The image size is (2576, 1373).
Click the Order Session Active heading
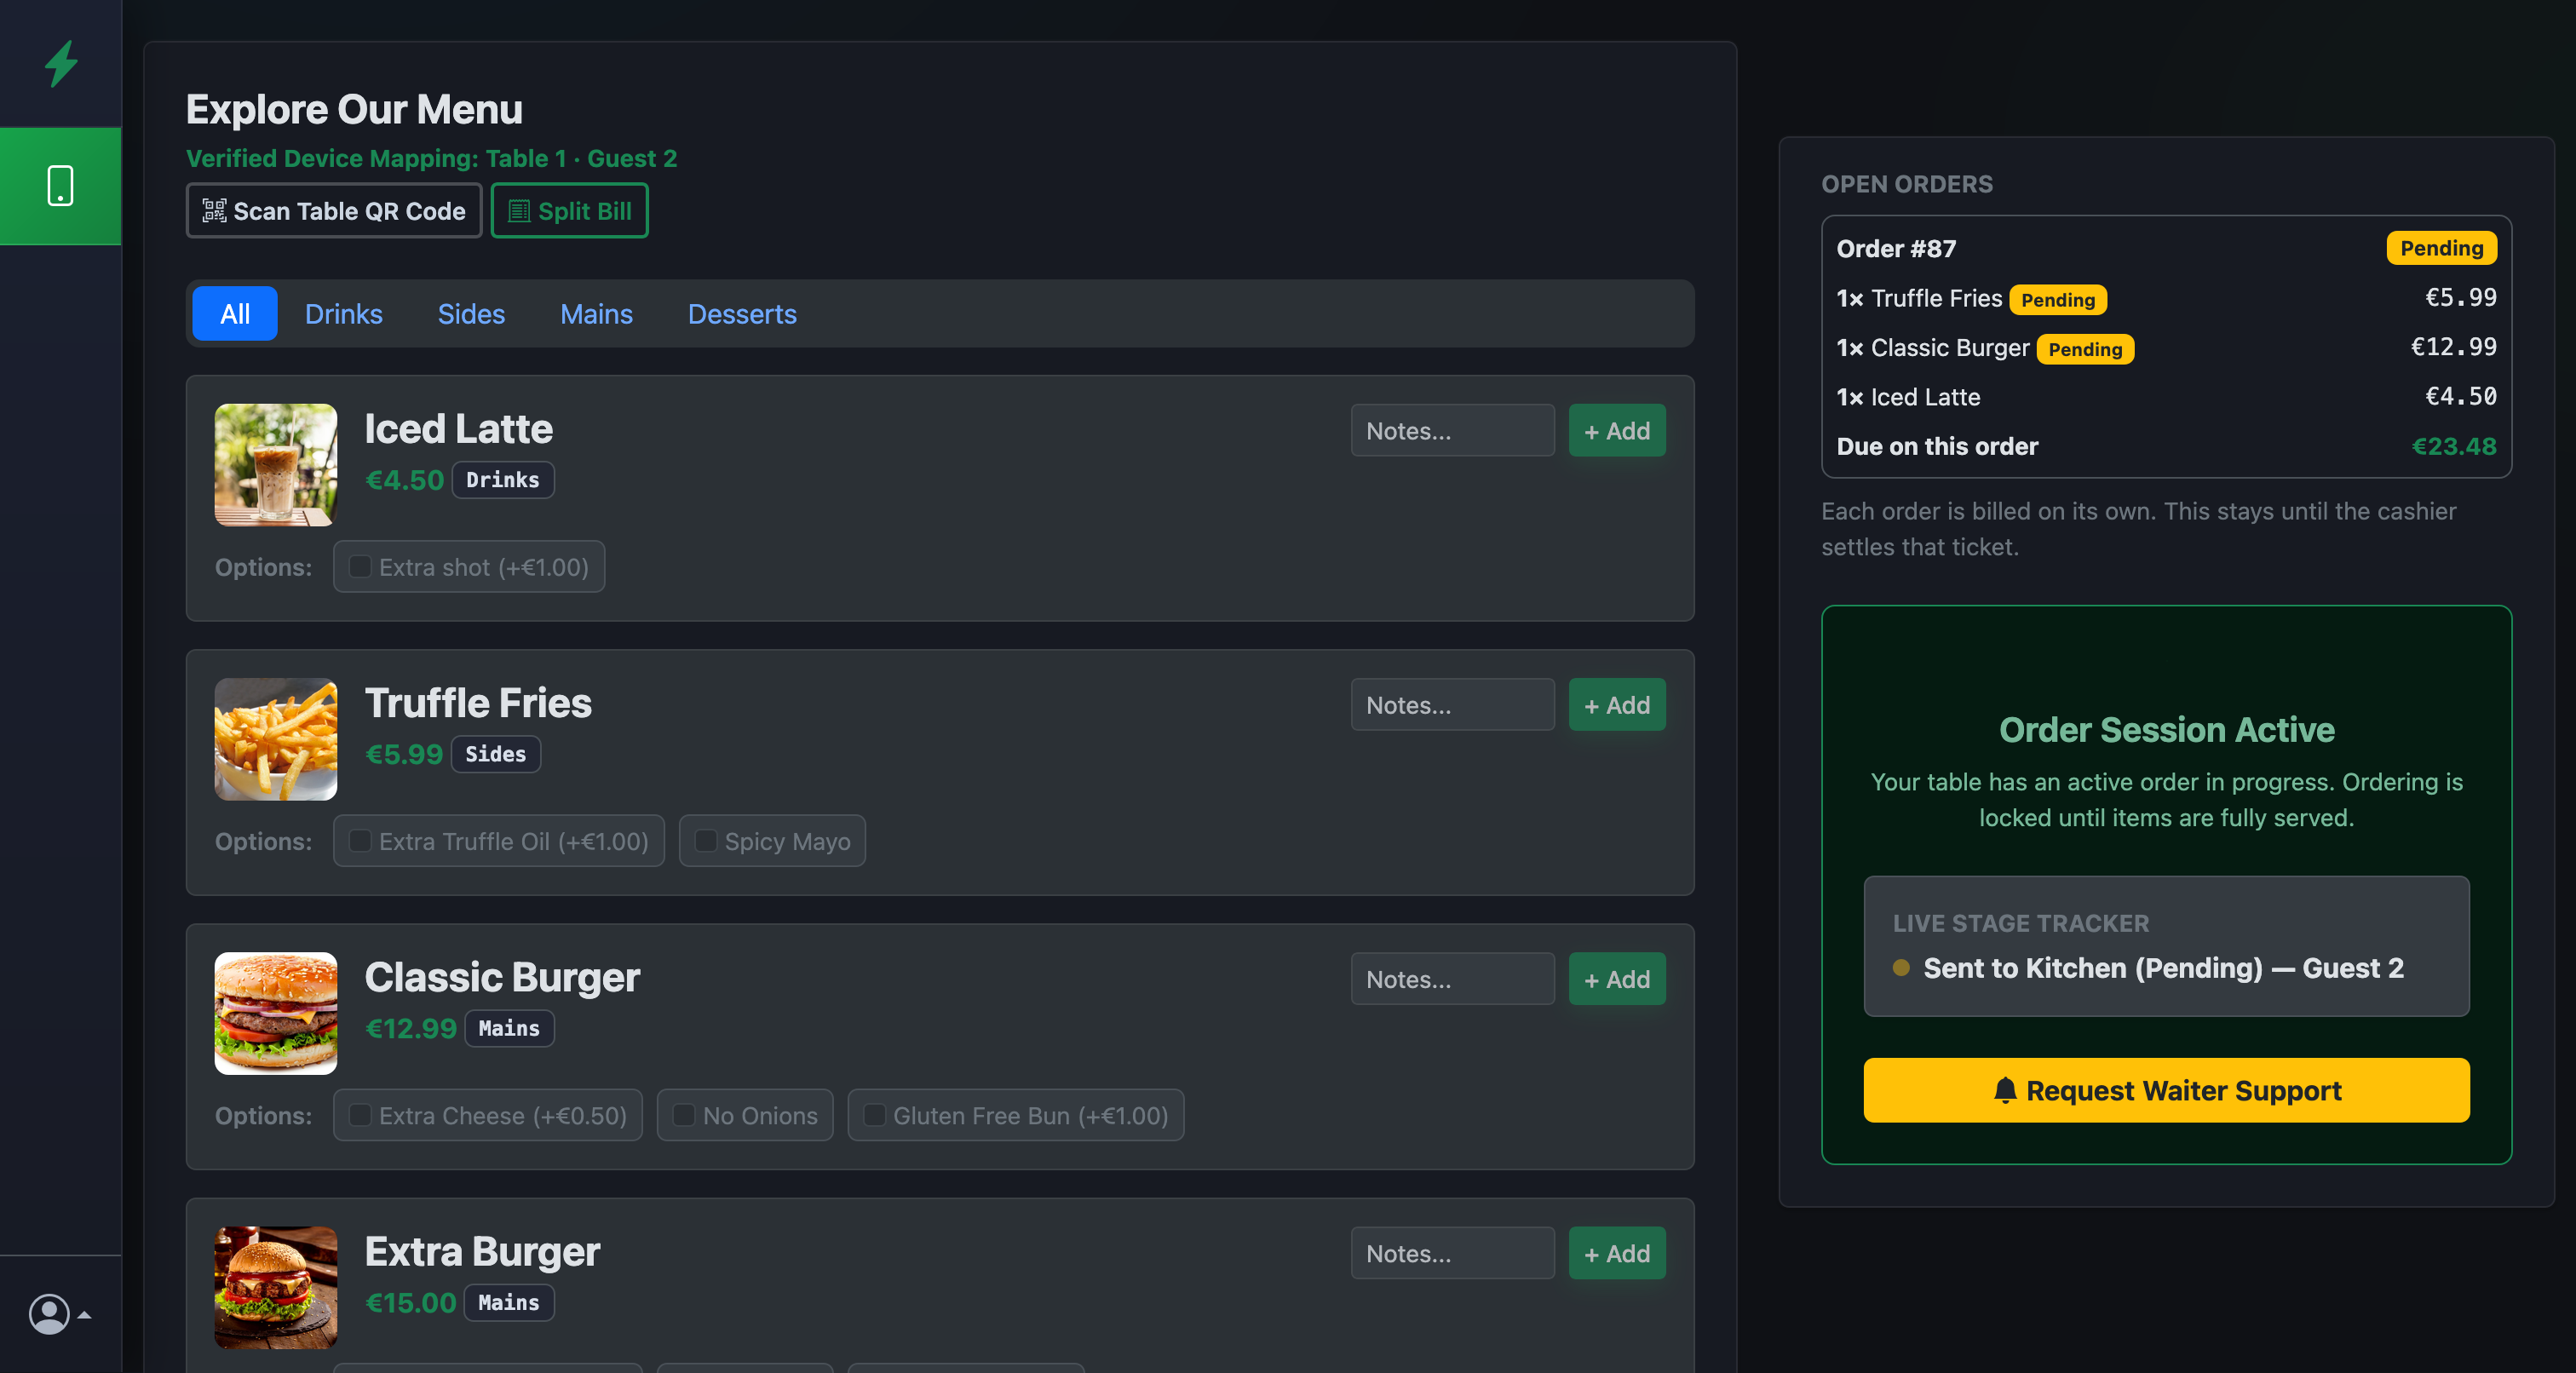(x=2166, y=730)
